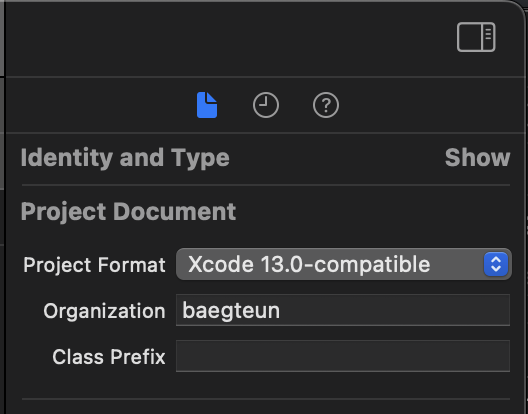
Task: Click the Project Document section header
Action: pos(128,212)
